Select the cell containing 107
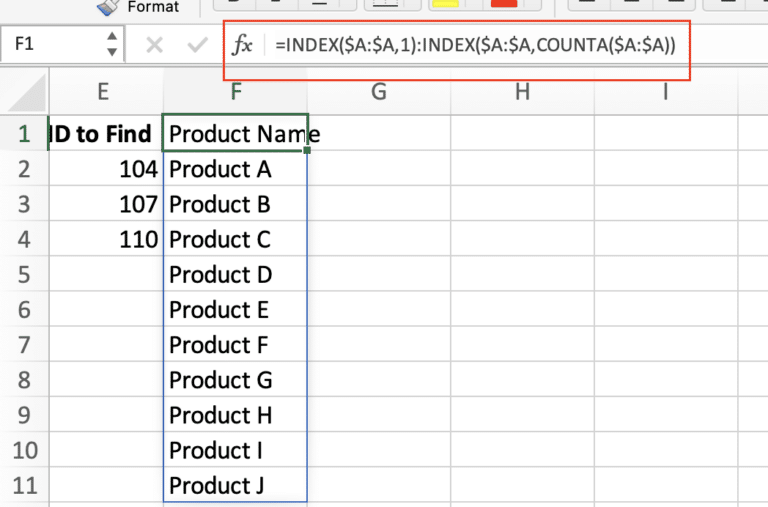This screenshot has height=507, width=768. coord(103,205)
